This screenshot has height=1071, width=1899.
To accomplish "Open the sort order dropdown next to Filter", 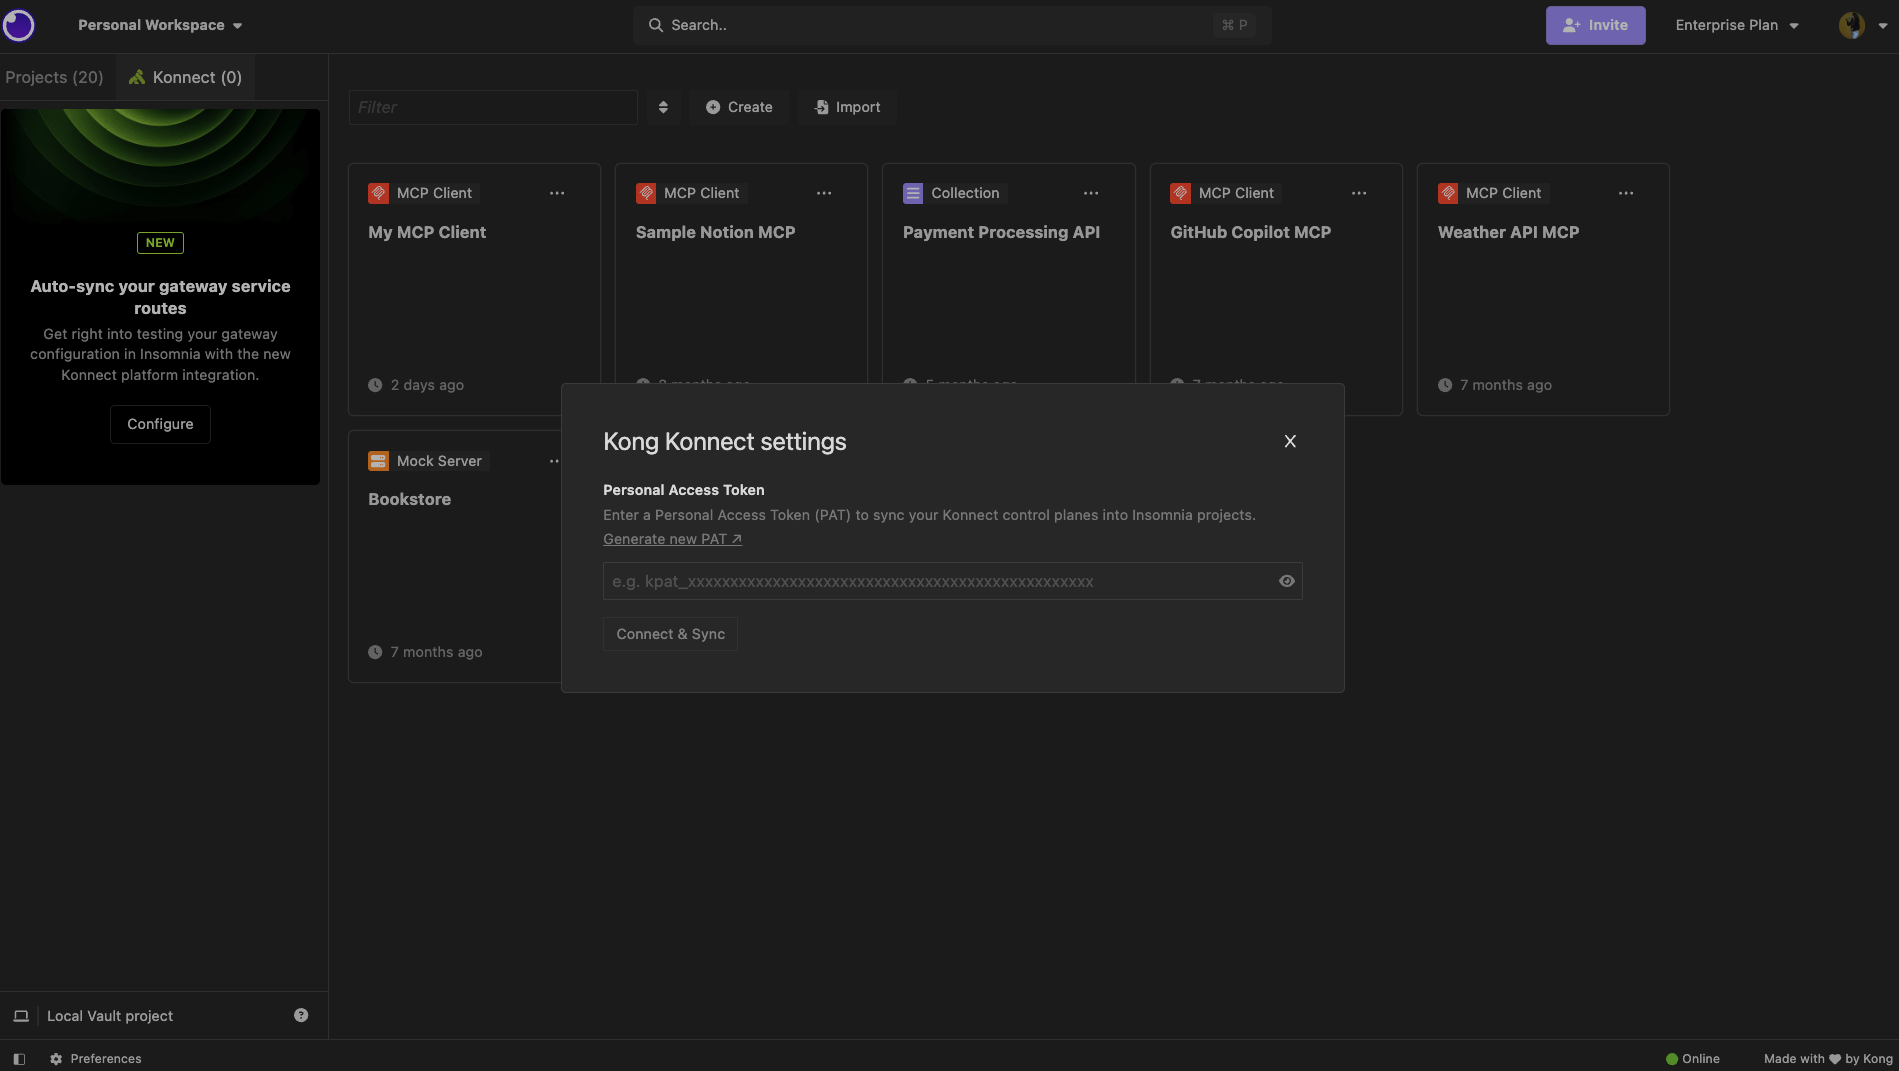I will 663,107.
